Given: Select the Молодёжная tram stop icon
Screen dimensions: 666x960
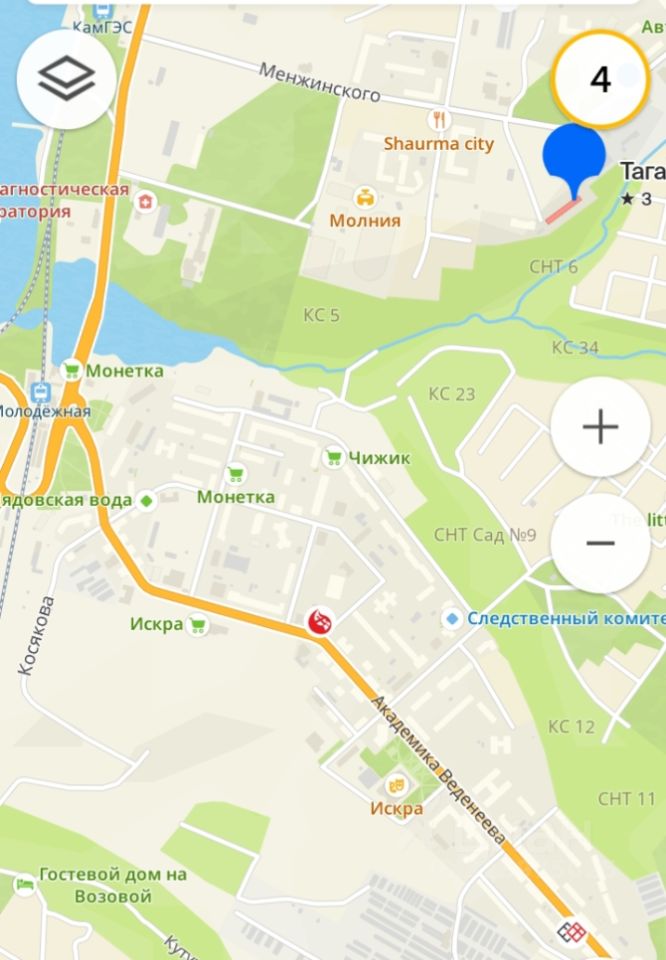Looking at the screenshot, I should [x=41, y=391].
